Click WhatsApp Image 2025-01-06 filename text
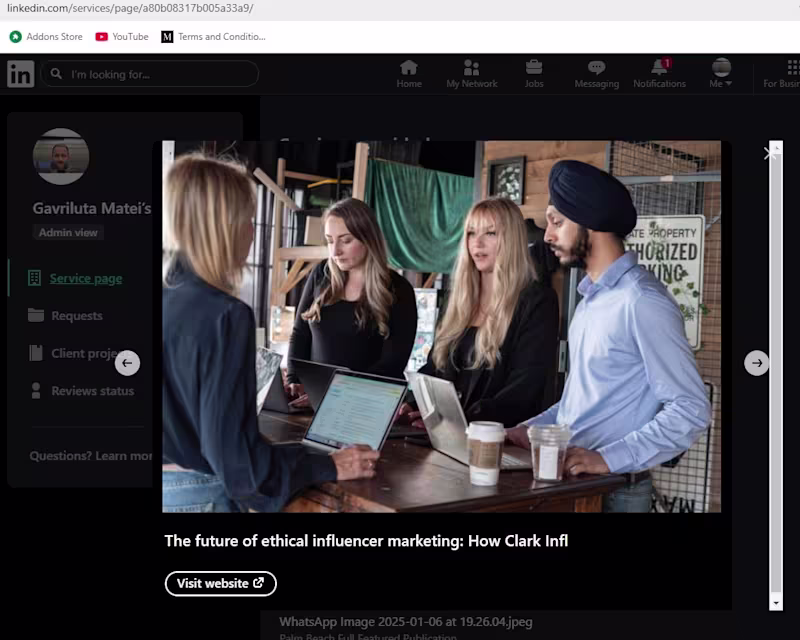Screen dimensions: 800x640 pos(406,622)
